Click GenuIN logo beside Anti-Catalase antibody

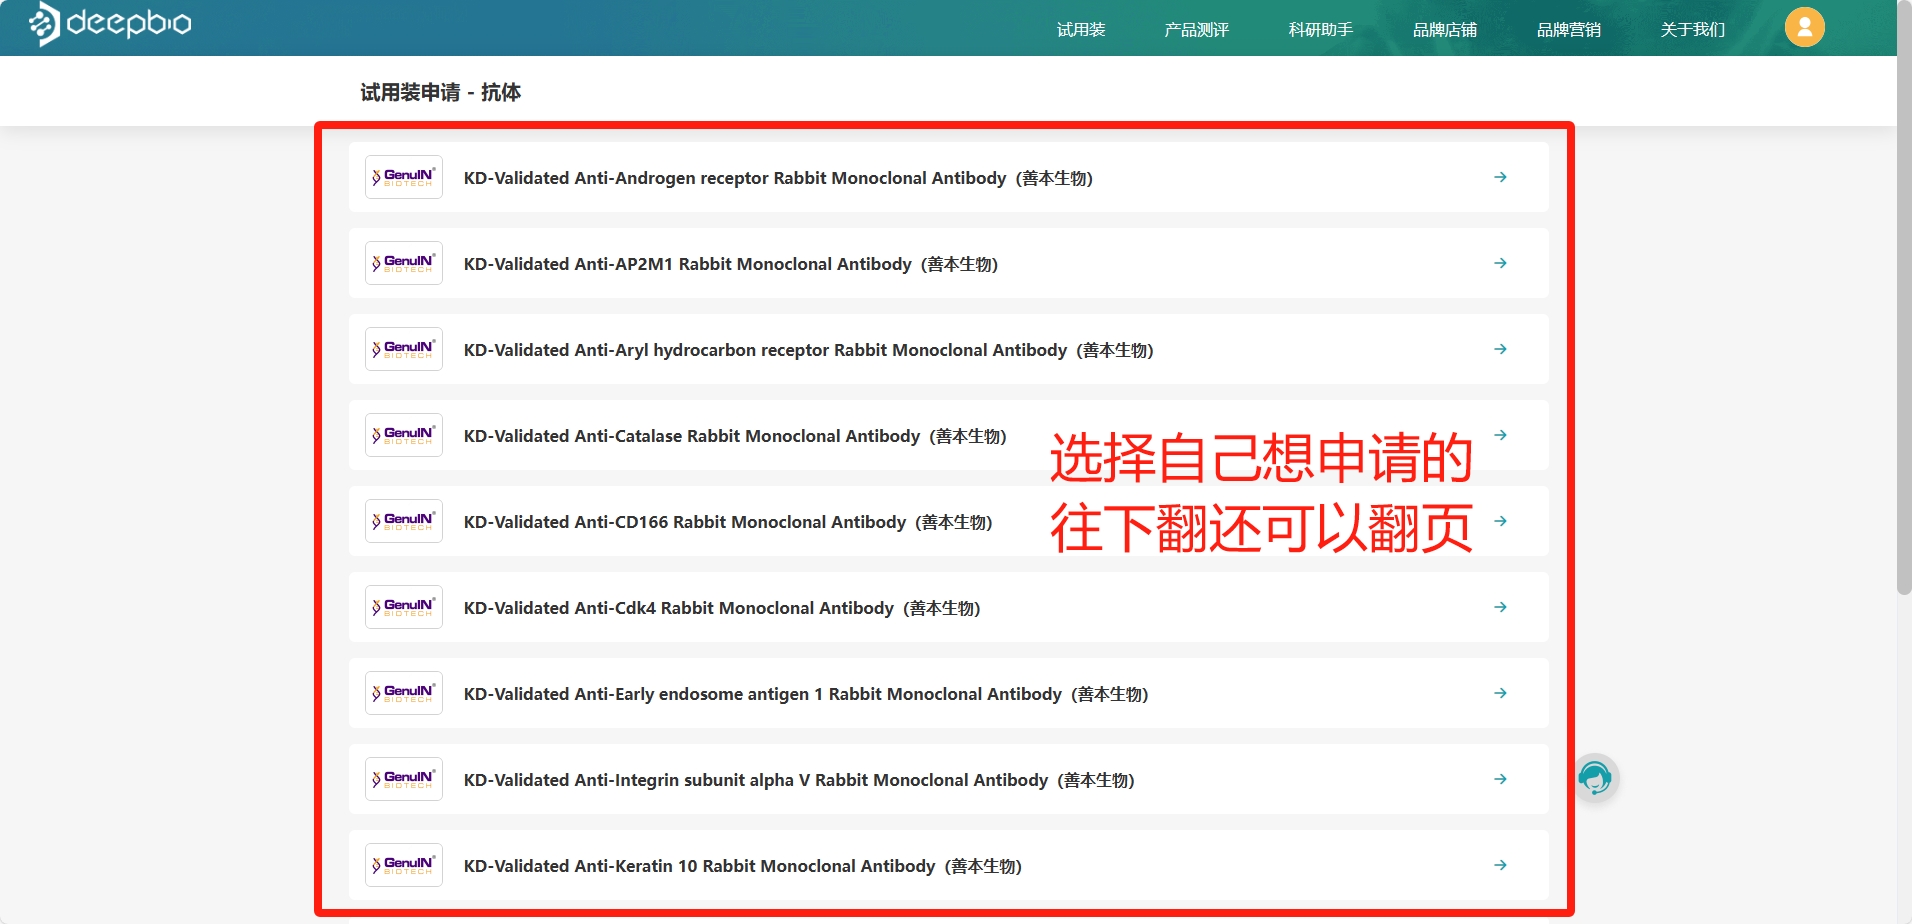click(x=404, y=435)
